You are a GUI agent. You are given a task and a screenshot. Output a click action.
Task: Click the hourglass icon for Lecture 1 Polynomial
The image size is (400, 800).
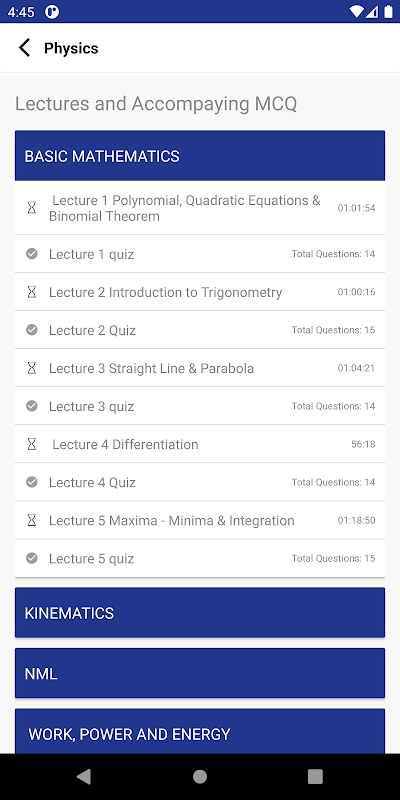(32, 208)
